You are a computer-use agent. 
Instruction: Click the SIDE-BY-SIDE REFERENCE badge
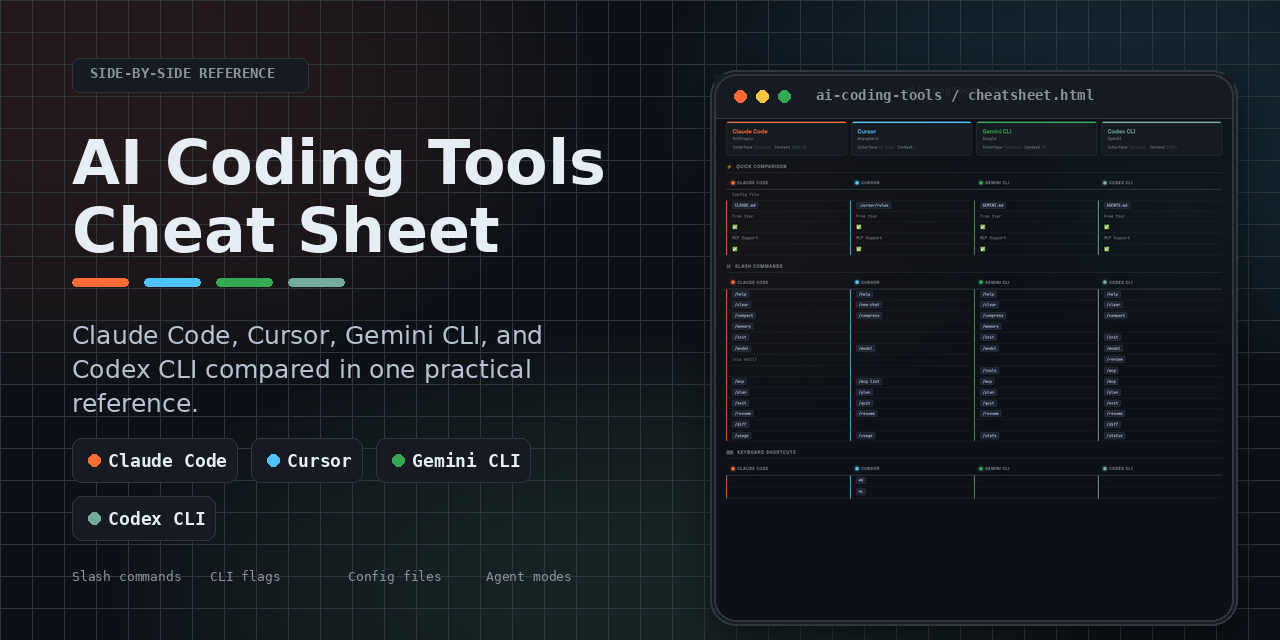click(190, 75)
